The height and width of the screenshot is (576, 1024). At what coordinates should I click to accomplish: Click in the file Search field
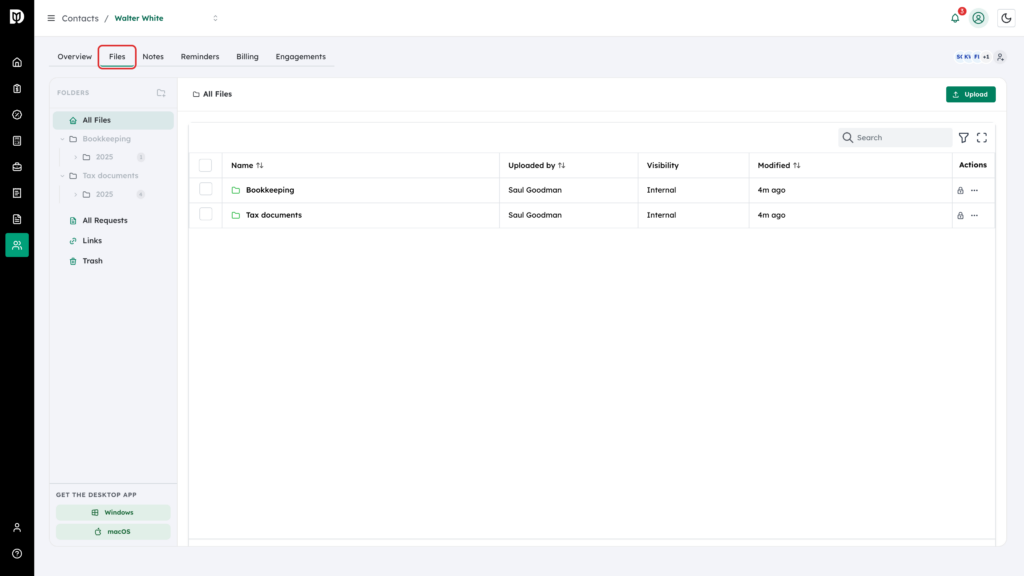(x=895, y=138)
